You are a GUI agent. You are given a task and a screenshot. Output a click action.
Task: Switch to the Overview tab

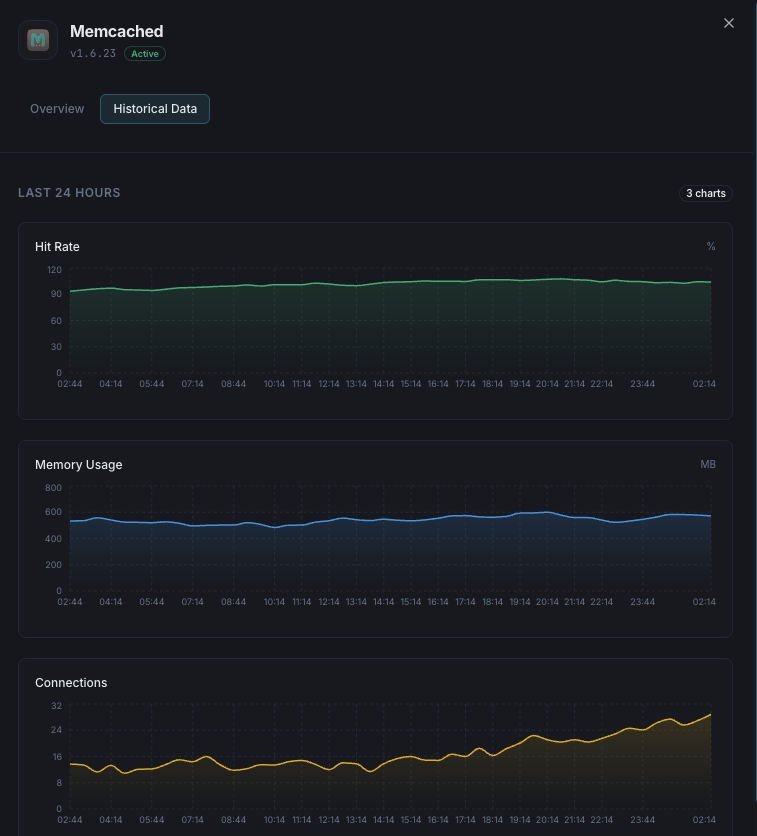tap(56, 108)
